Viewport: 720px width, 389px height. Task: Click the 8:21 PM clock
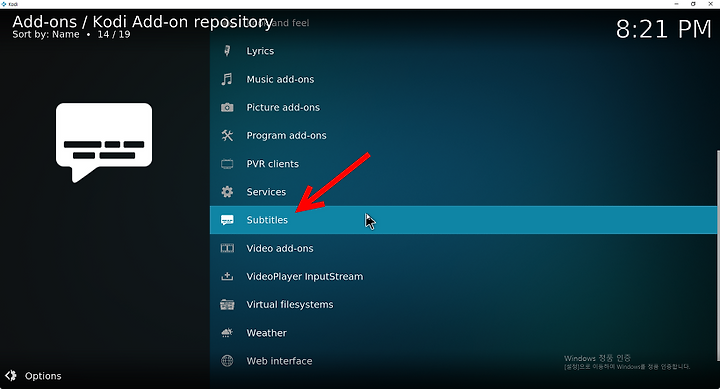click(x=664, y=29)
